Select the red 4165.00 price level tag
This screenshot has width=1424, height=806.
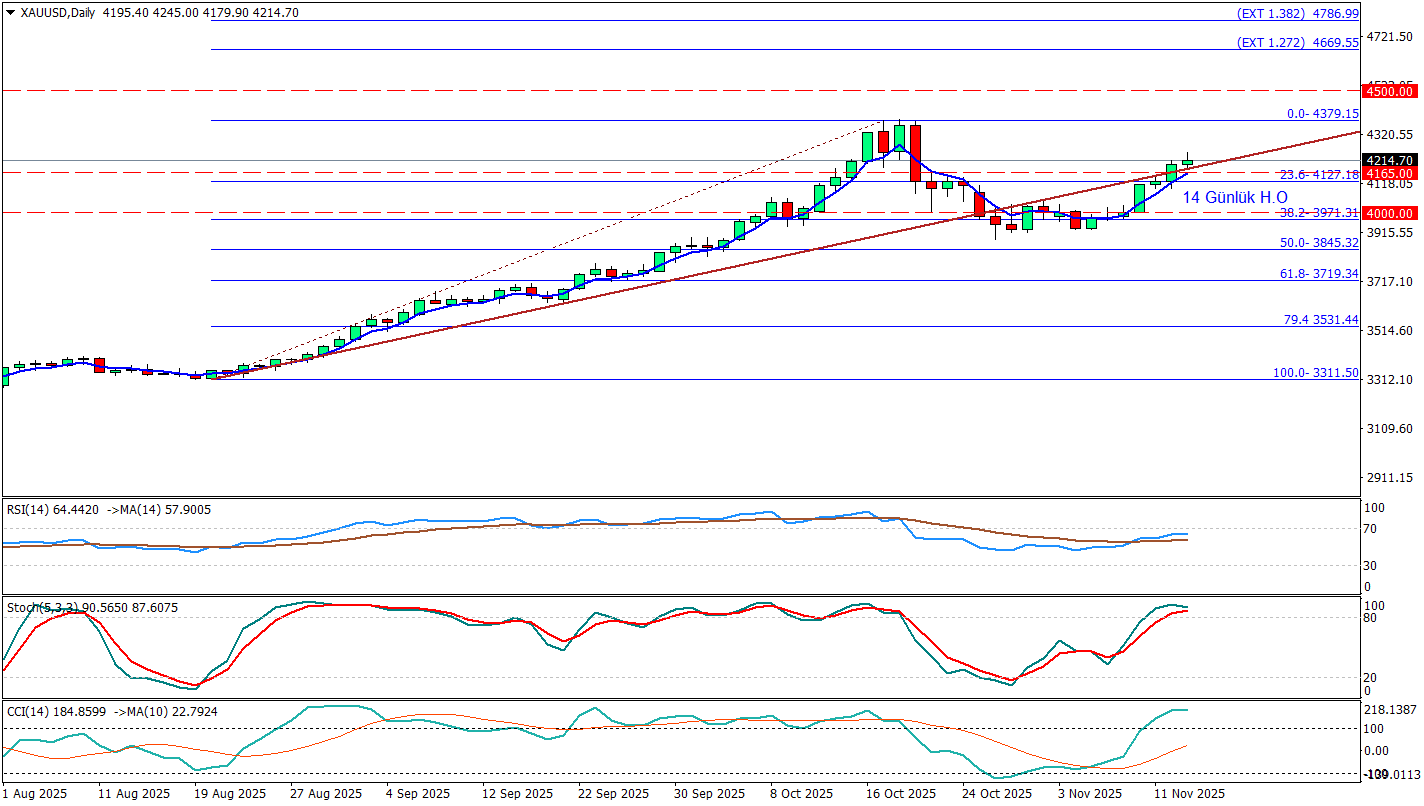tap(1391, 173)
